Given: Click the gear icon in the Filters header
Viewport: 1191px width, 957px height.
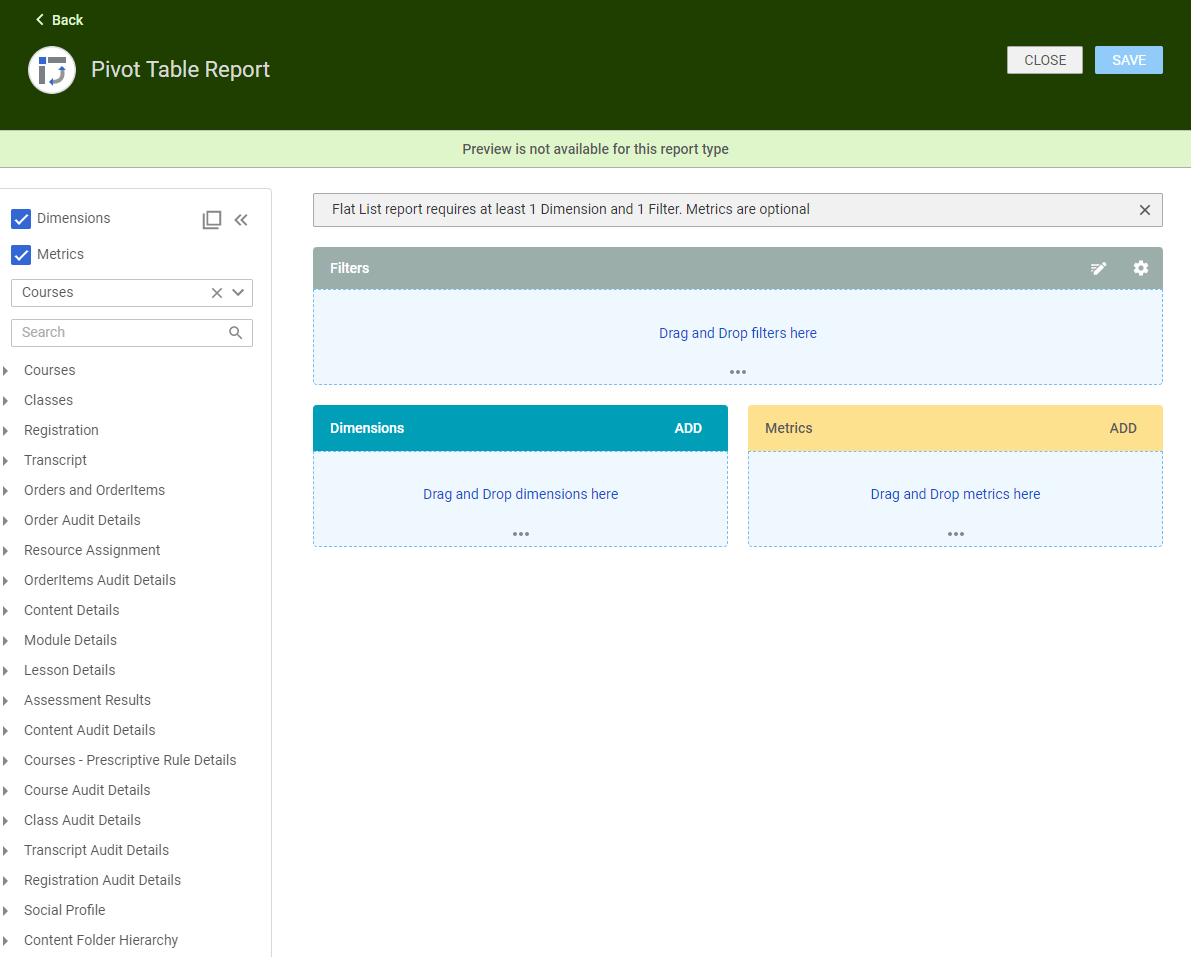Looking at the screenshot, I should click(x=1141, y=268).
